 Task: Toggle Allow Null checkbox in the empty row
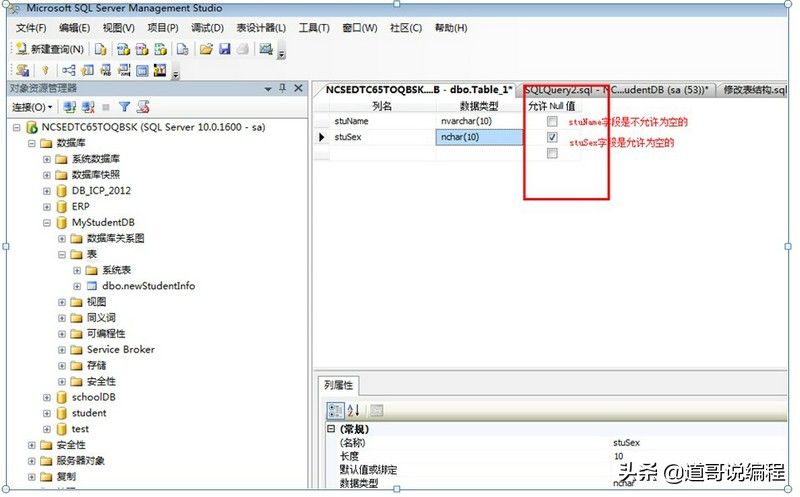[x=552, y=153]
